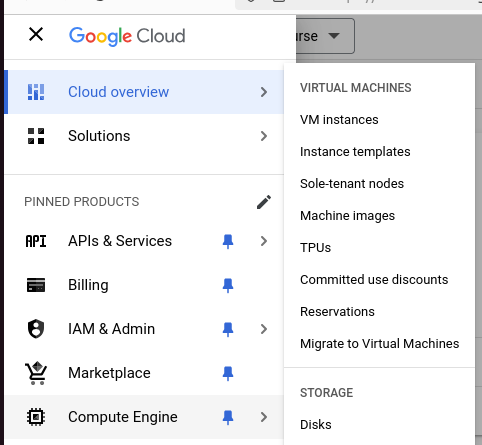Open Compute Engine
The width and height of the screenshot is (482, 445).
click(x=144, y=417)
